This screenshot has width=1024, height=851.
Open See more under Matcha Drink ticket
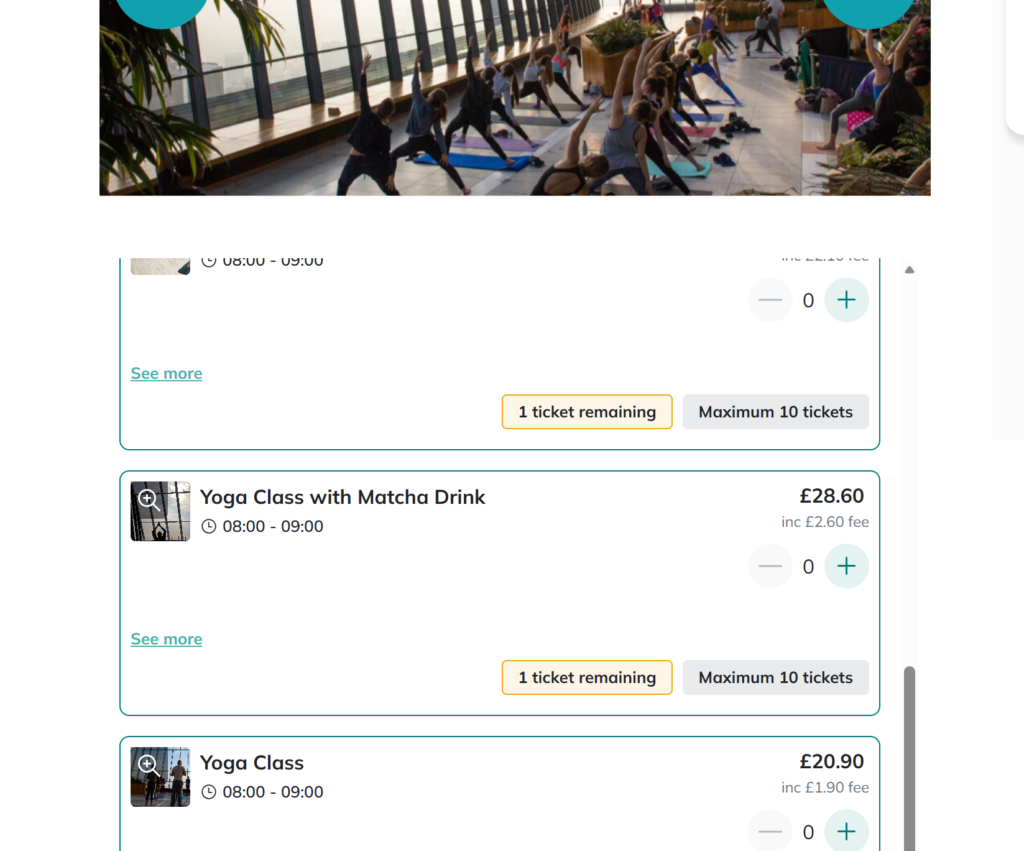(x=167, y=639)
